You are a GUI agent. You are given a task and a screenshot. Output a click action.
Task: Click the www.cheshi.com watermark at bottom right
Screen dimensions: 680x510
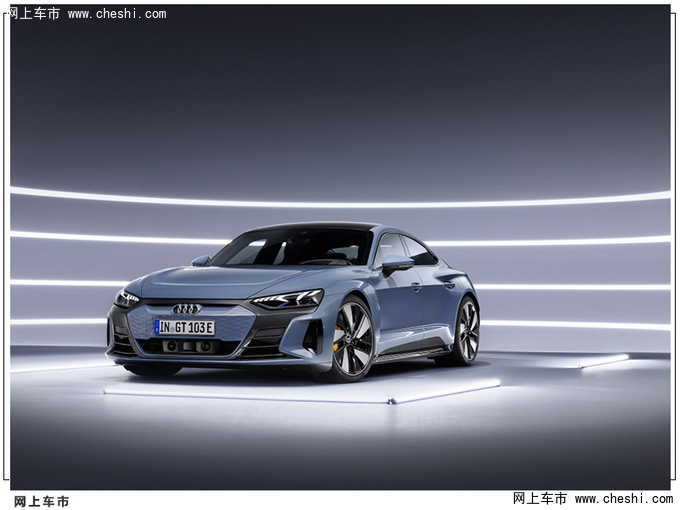[622, 498]
